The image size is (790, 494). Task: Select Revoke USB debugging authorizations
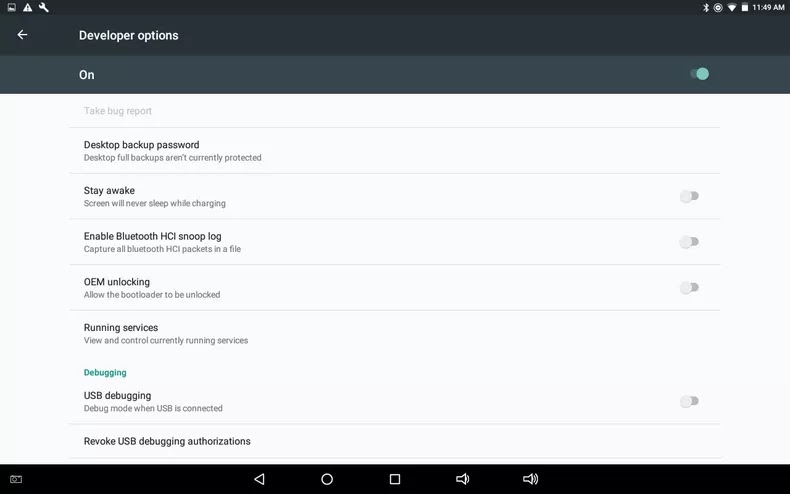click(394, 441)
